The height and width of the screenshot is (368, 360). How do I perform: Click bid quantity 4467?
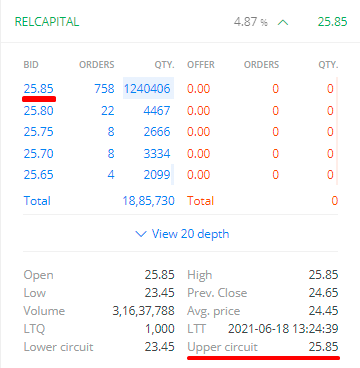157,110
